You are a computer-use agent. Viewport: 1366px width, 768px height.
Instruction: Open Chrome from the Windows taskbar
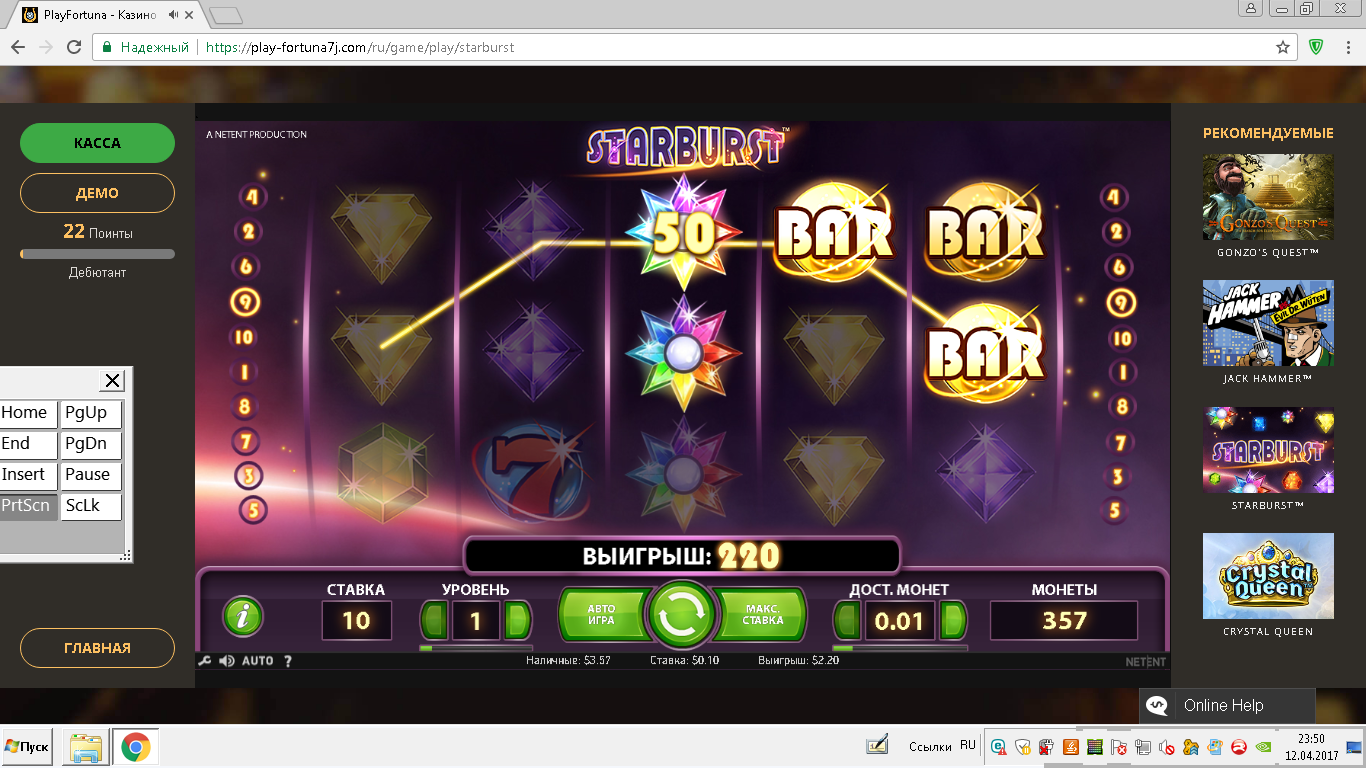pyautogui.click(x=136, y=747)
